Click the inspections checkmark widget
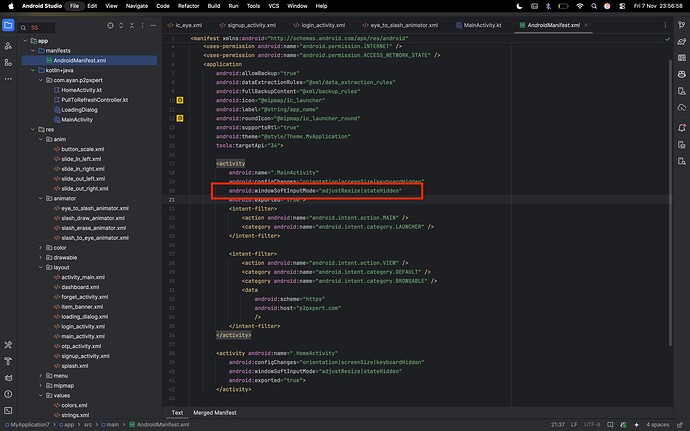Image resolution: width=690 pixels, height=431 pixels. point(668,39)
